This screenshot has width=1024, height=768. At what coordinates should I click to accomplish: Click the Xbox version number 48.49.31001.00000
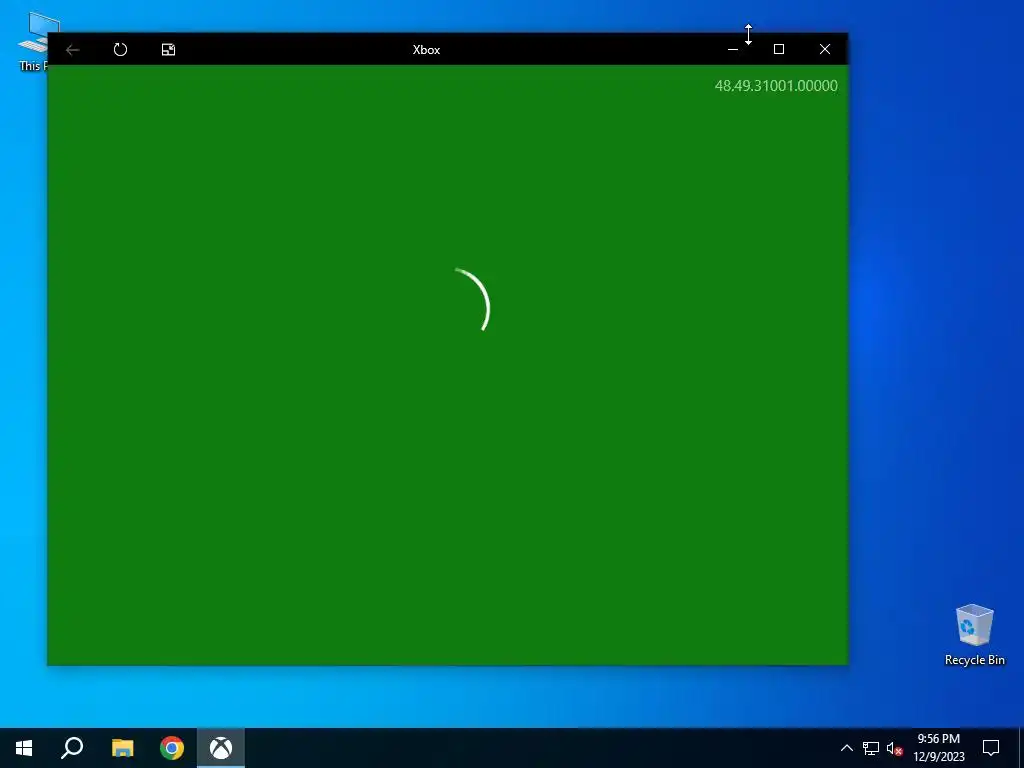click(776, 86)
